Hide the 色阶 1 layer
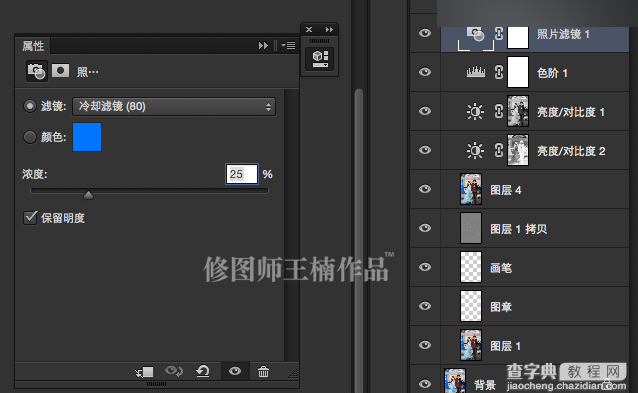638x393 pixels. [x=425, y=72]
